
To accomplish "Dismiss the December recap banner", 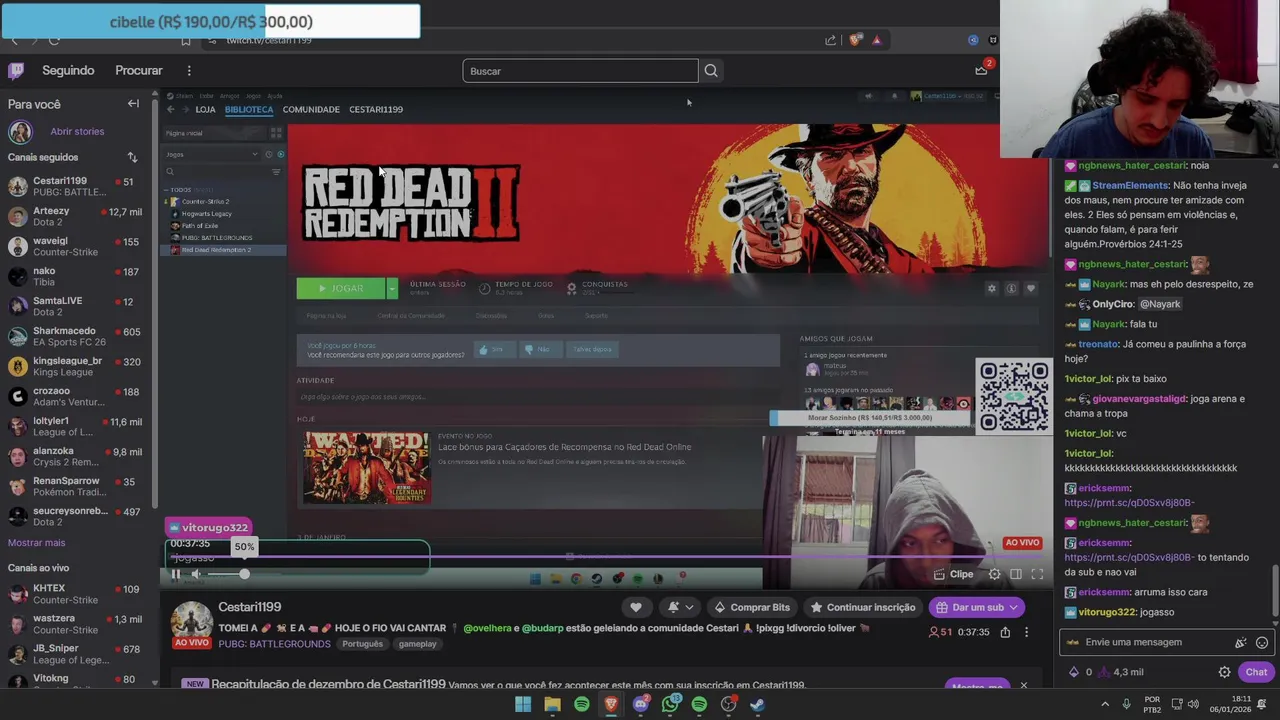I will [1023, 685].
